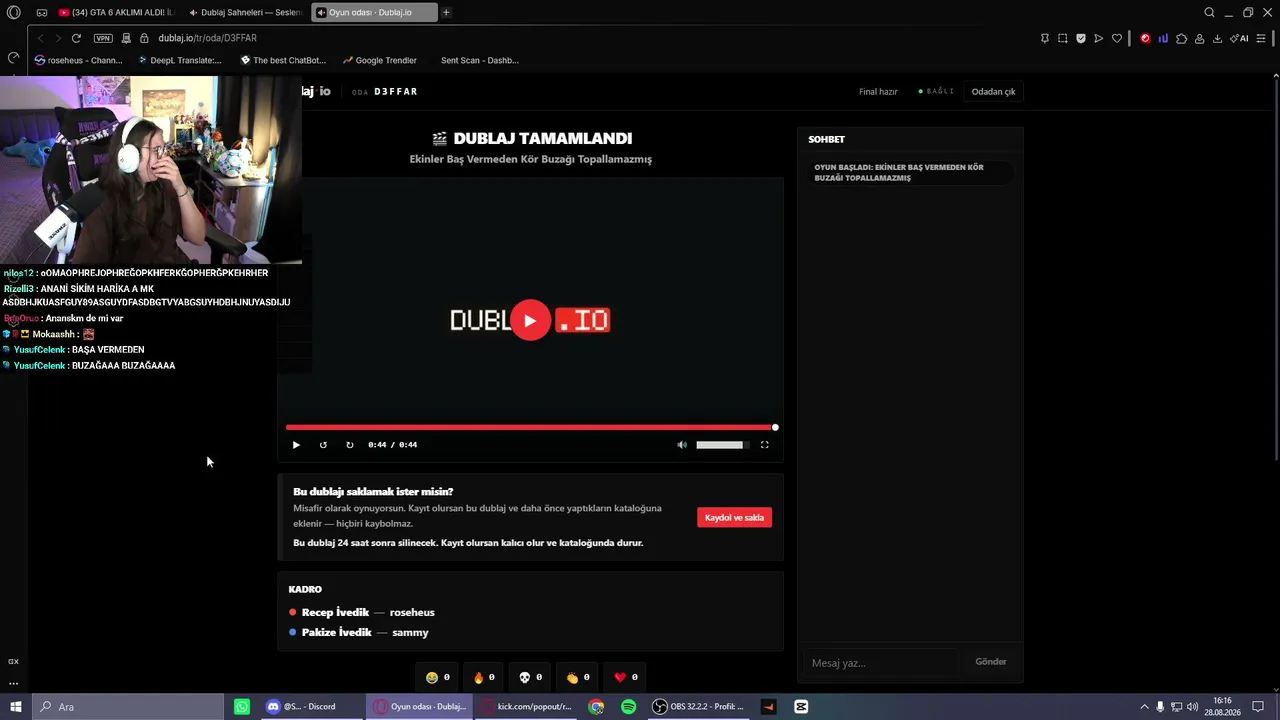1280x720 pixels.
Task: Open 'The best ChatBot...' bookmark
Action: (283, 60)
